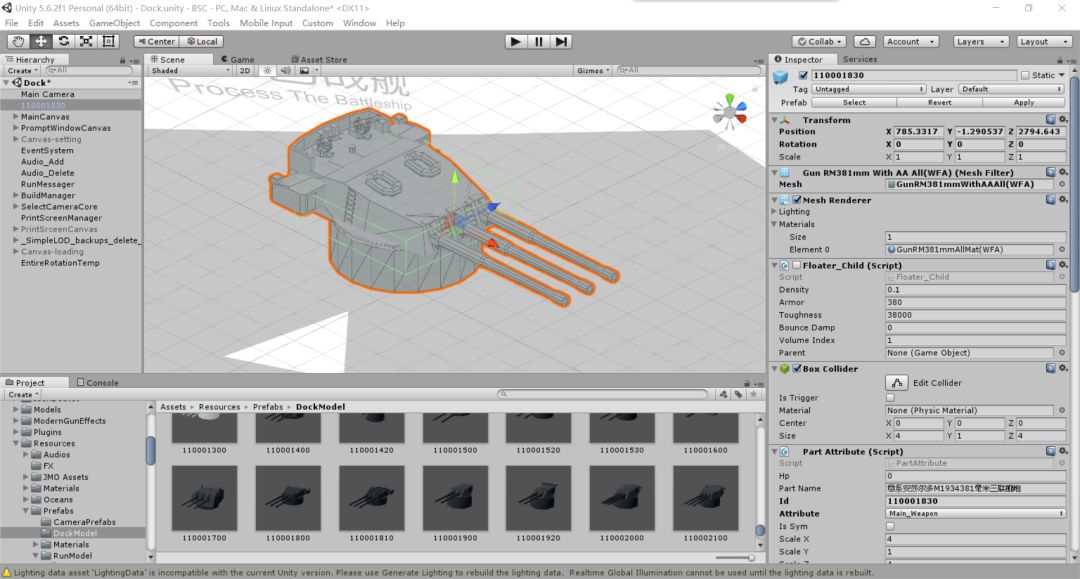This screenshot has width=1080, height=579.
Task: Click the Pause button
Action: pos(539,41)
